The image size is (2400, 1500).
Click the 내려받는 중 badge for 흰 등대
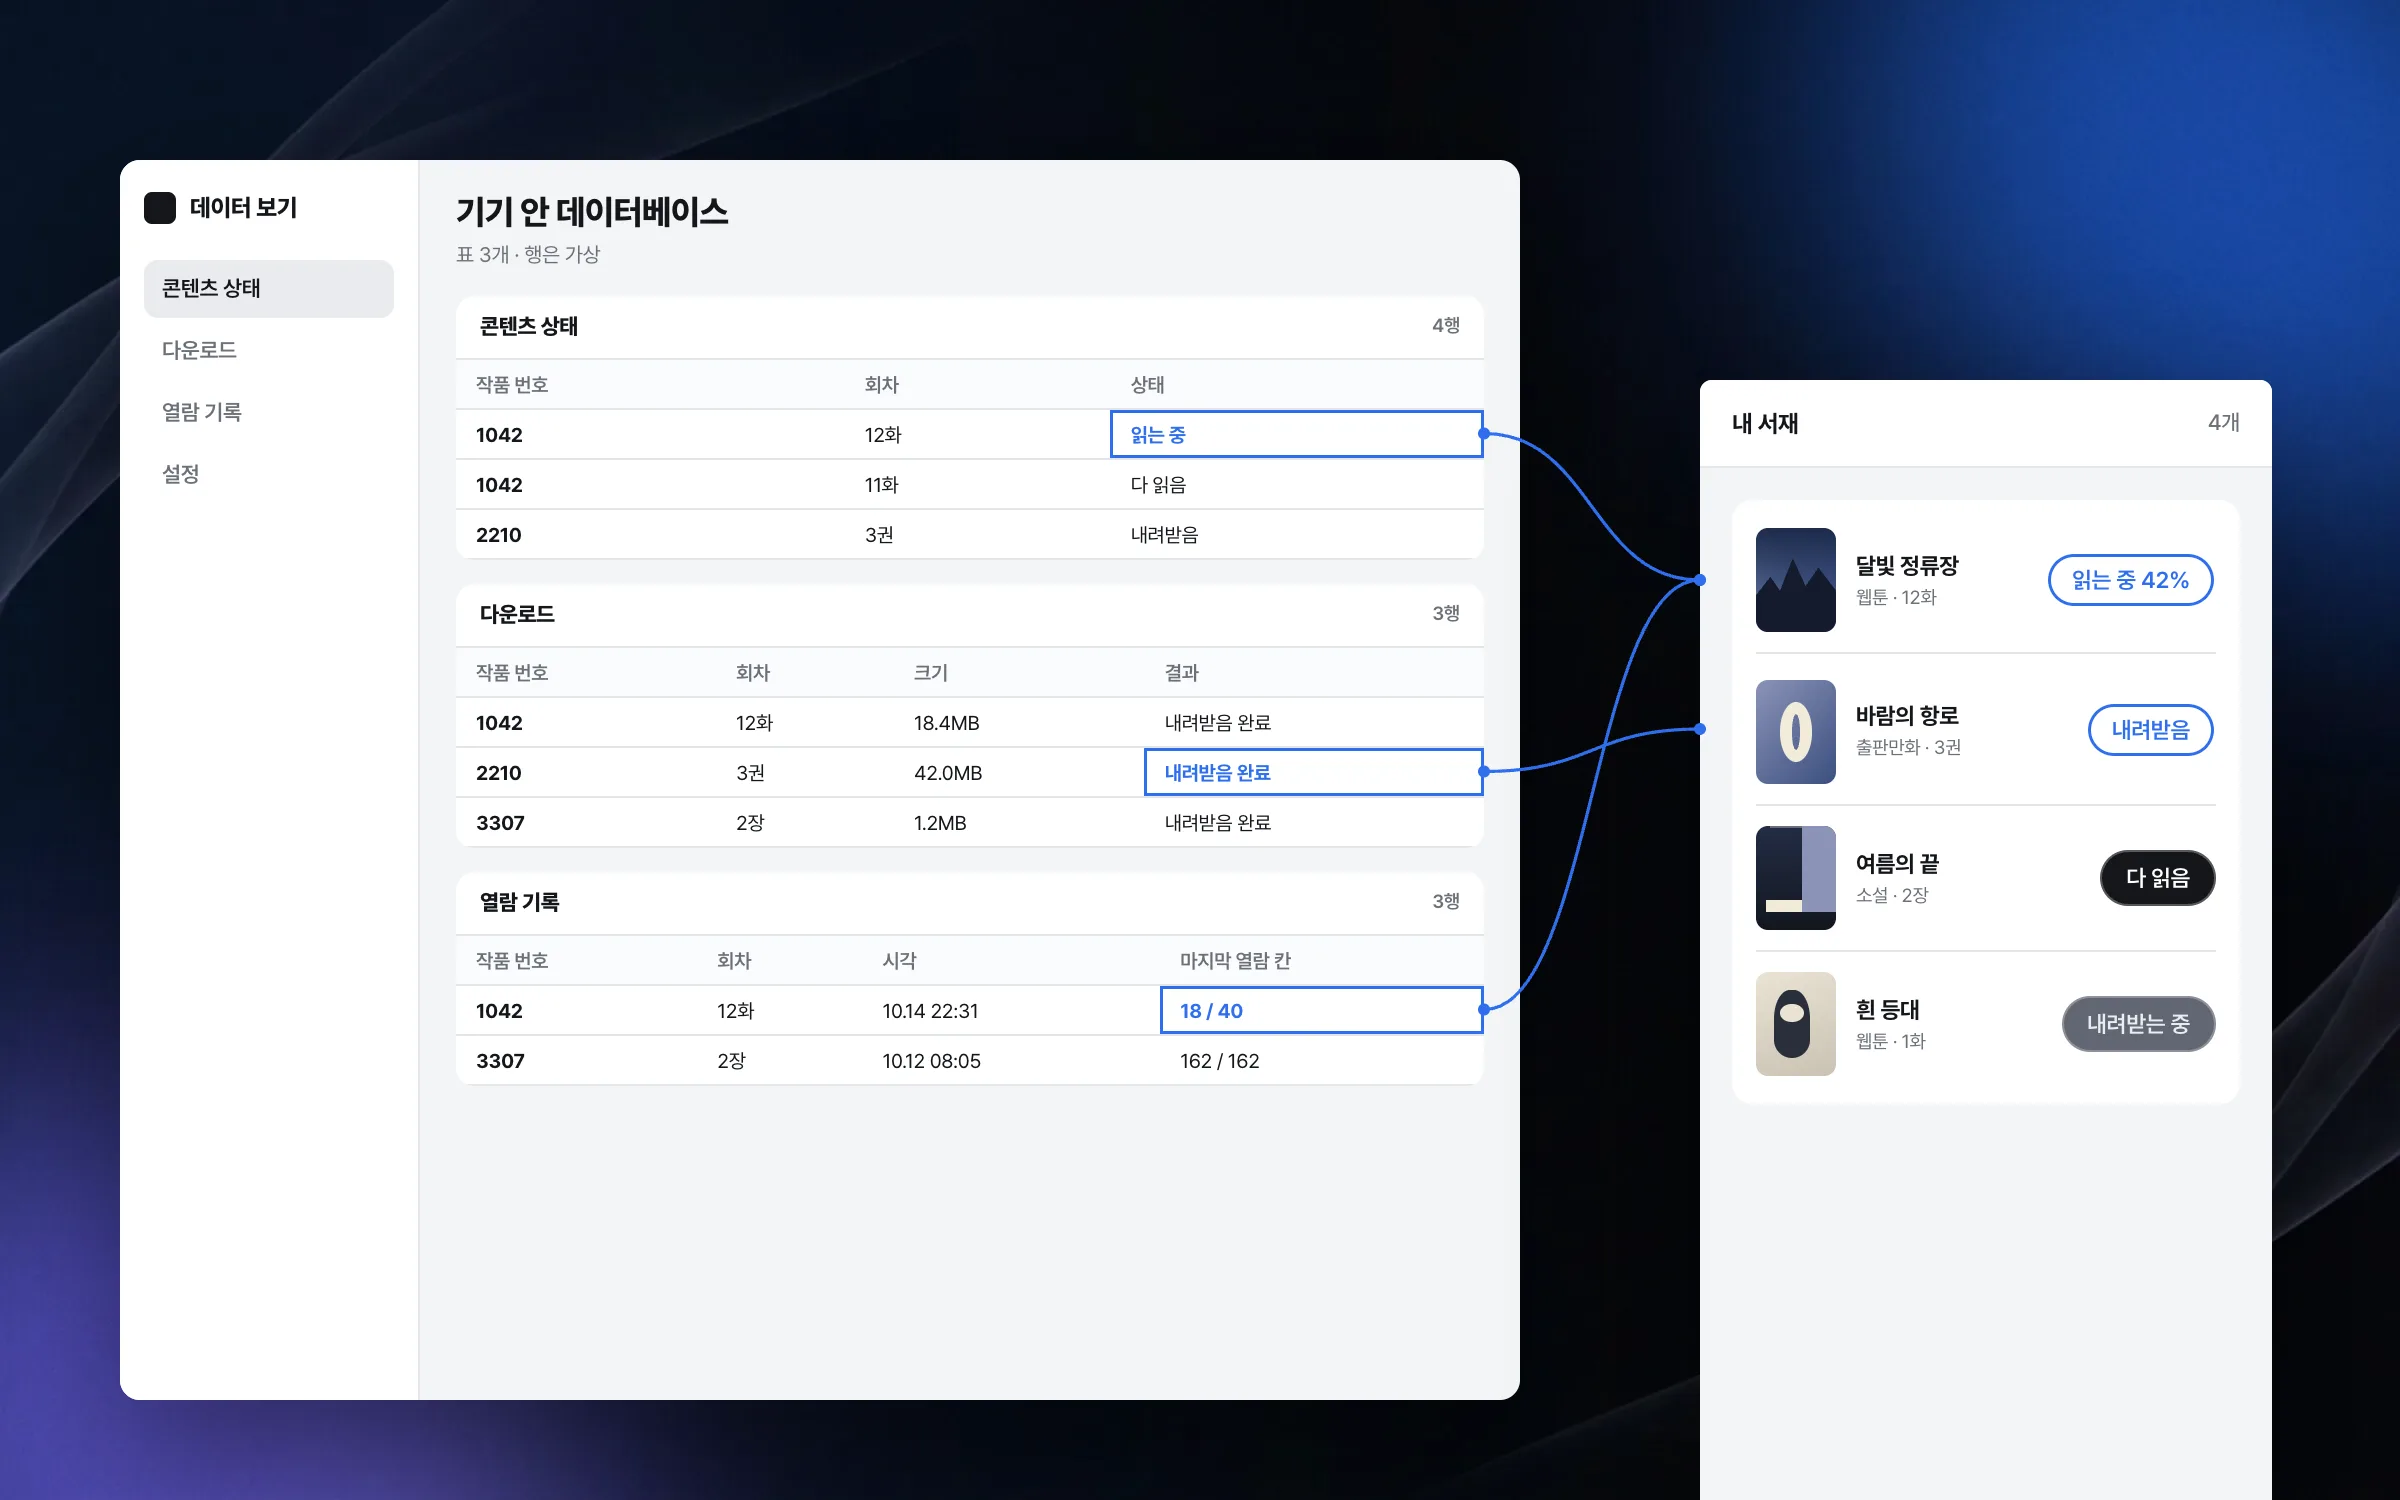point(2138,1024)
